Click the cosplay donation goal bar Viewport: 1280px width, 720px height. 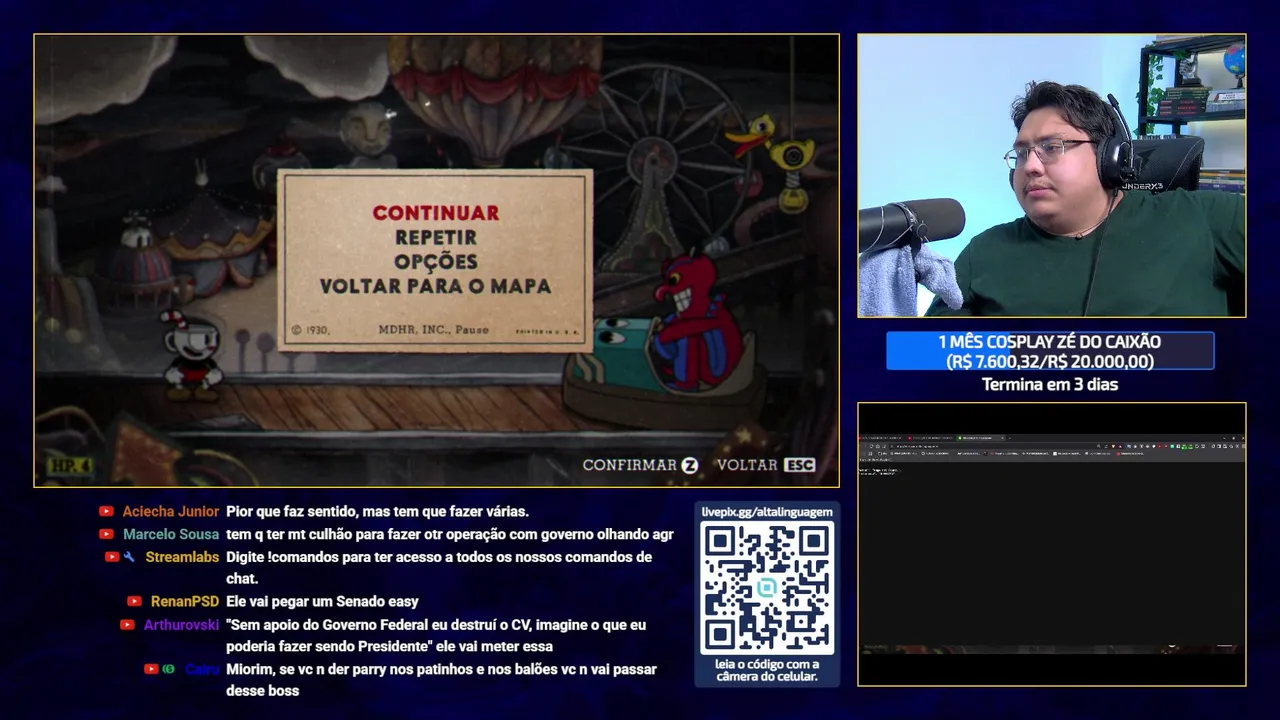pyautogui.click(x=1050, y=351)
